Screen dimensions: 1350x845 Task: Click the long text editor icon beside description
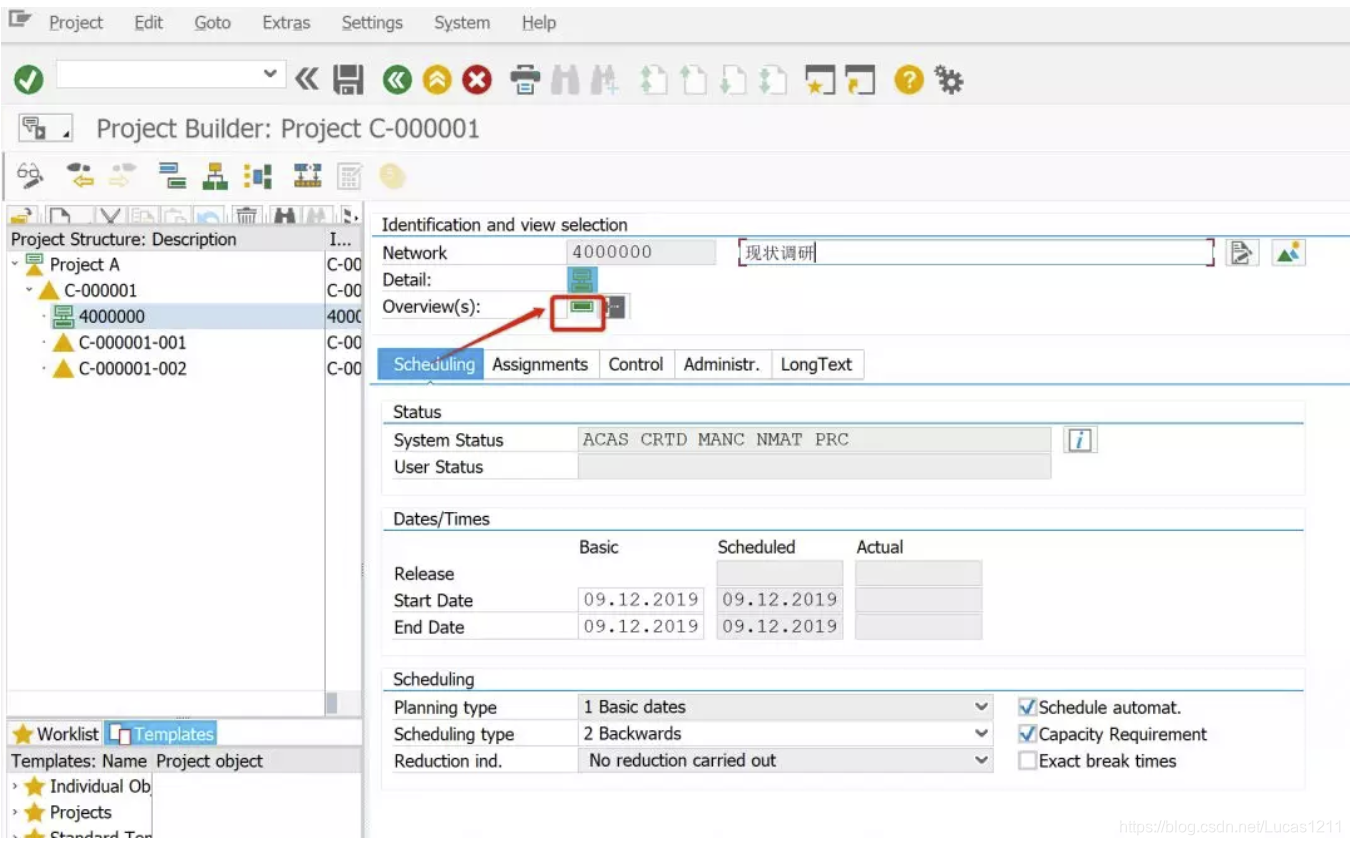pos(1241,253)
